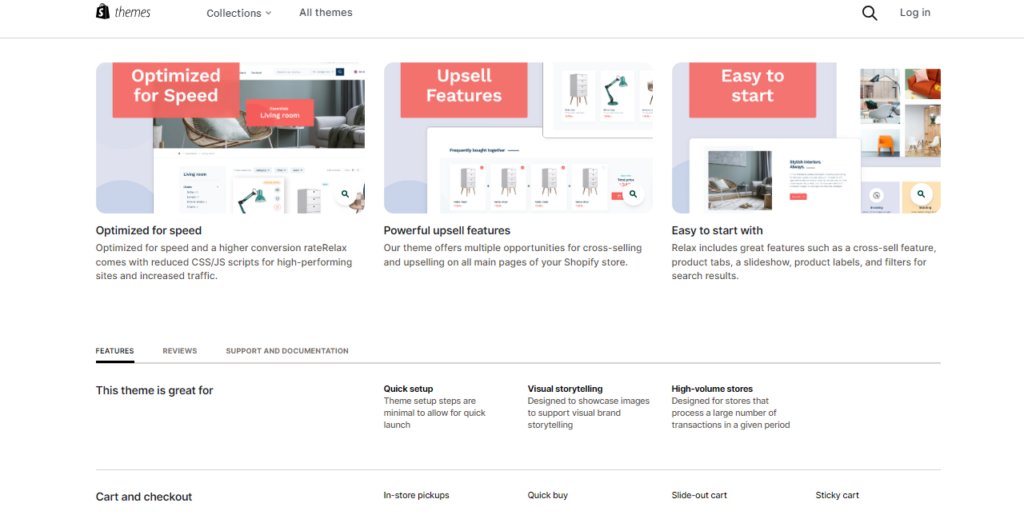
Task: Click the High-volume stores feature heading
Action: pos(712,389)
